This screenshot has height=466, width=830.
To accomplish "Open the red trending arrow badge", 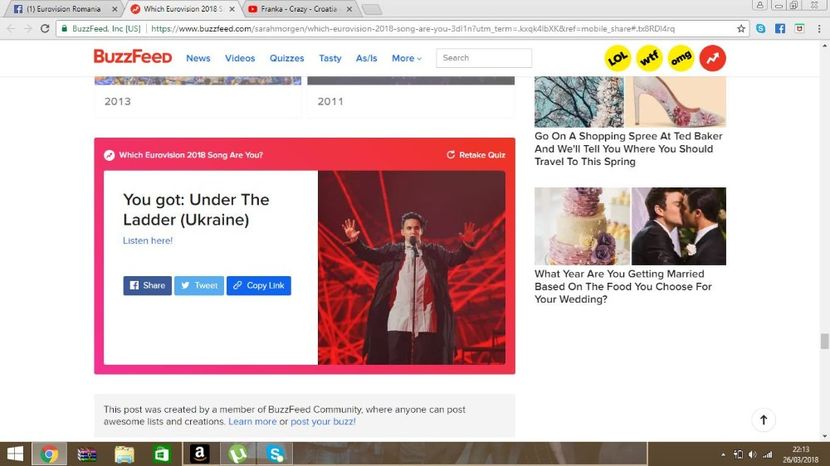I will pos(712,58).
